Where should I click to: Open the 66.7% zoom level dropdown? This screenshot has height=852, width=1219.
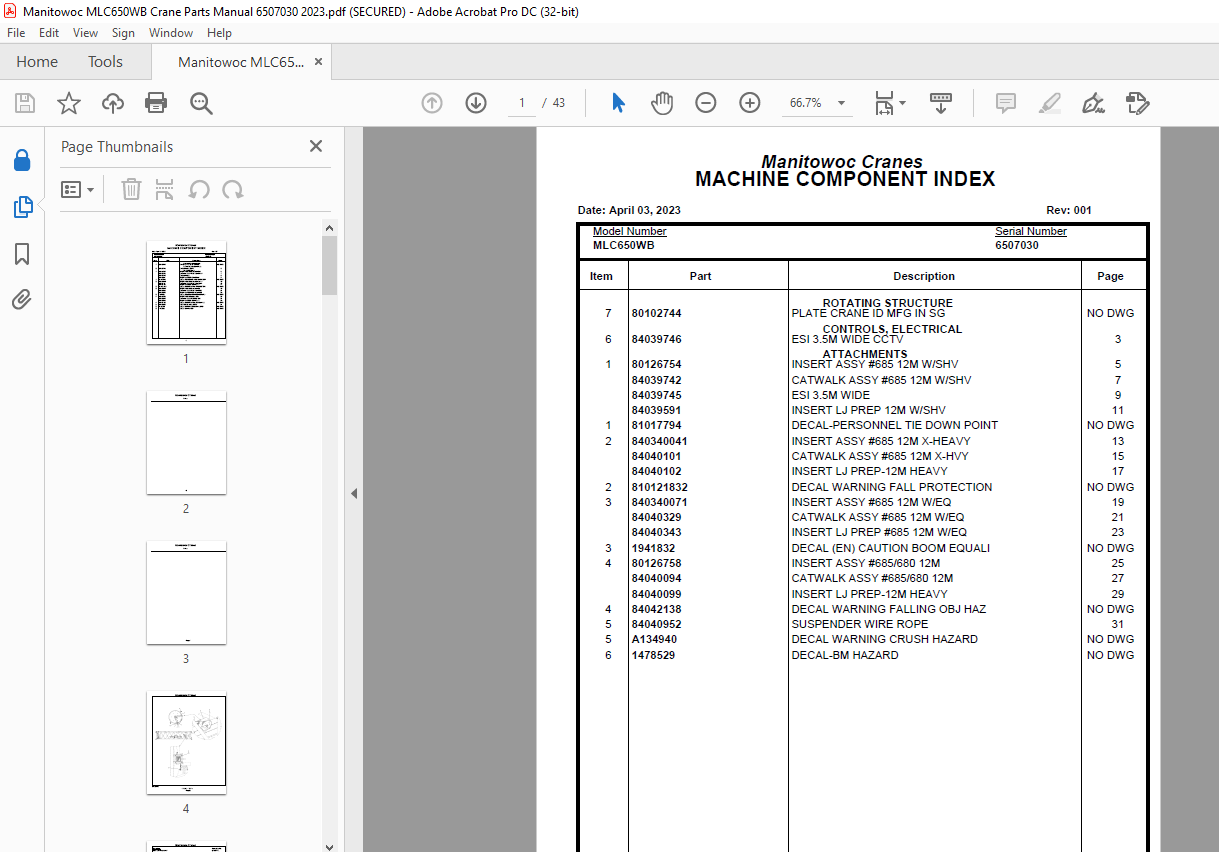click(817, 103)
